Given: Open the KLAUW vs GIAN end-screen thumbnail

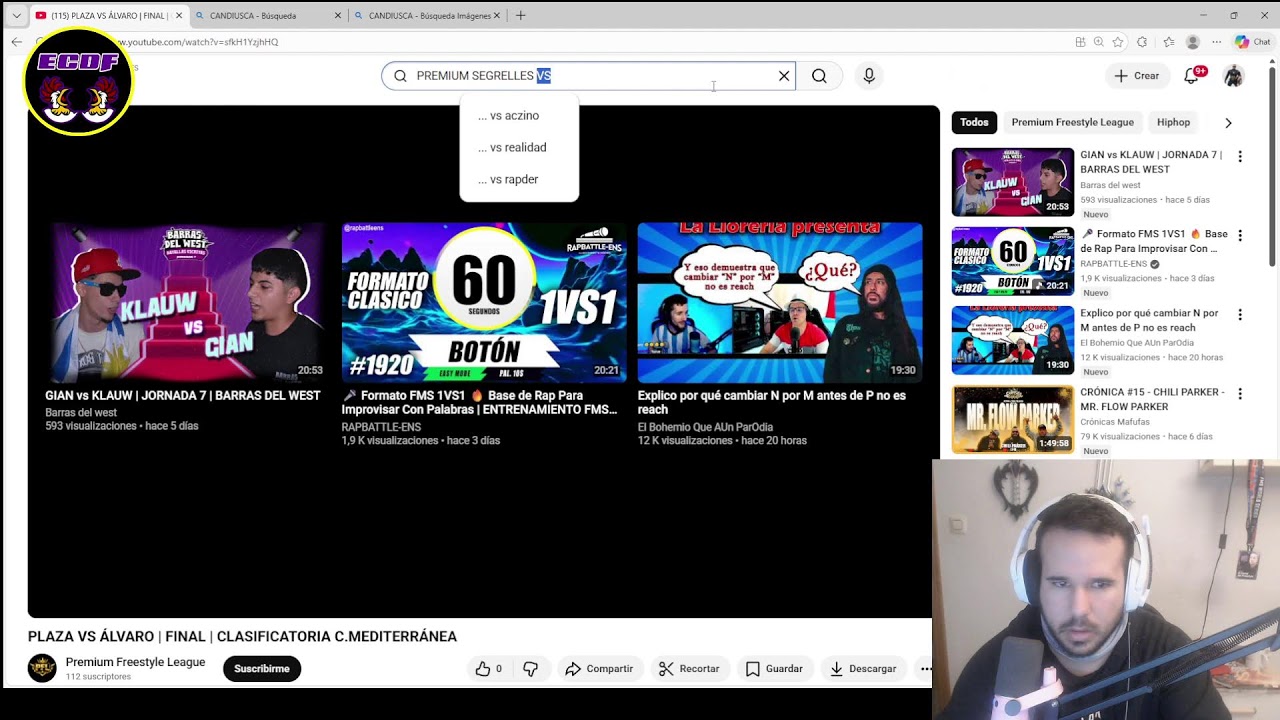Looking at the screenshot, I should [188, 303].
